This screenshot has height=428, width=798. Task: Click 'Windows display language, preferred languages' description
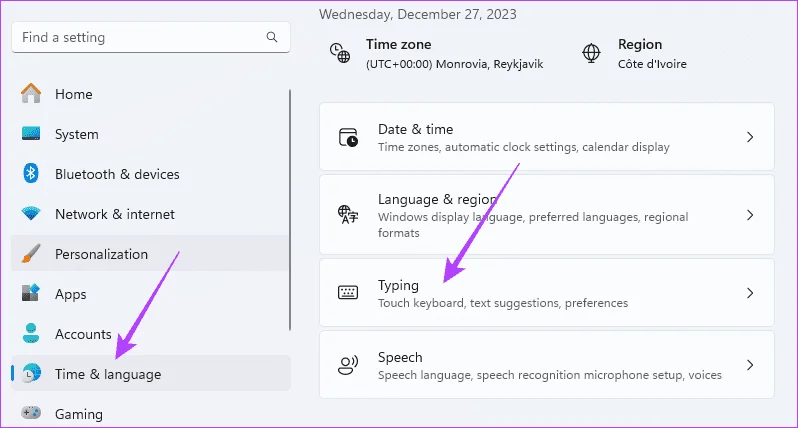[x=533, y=225]
